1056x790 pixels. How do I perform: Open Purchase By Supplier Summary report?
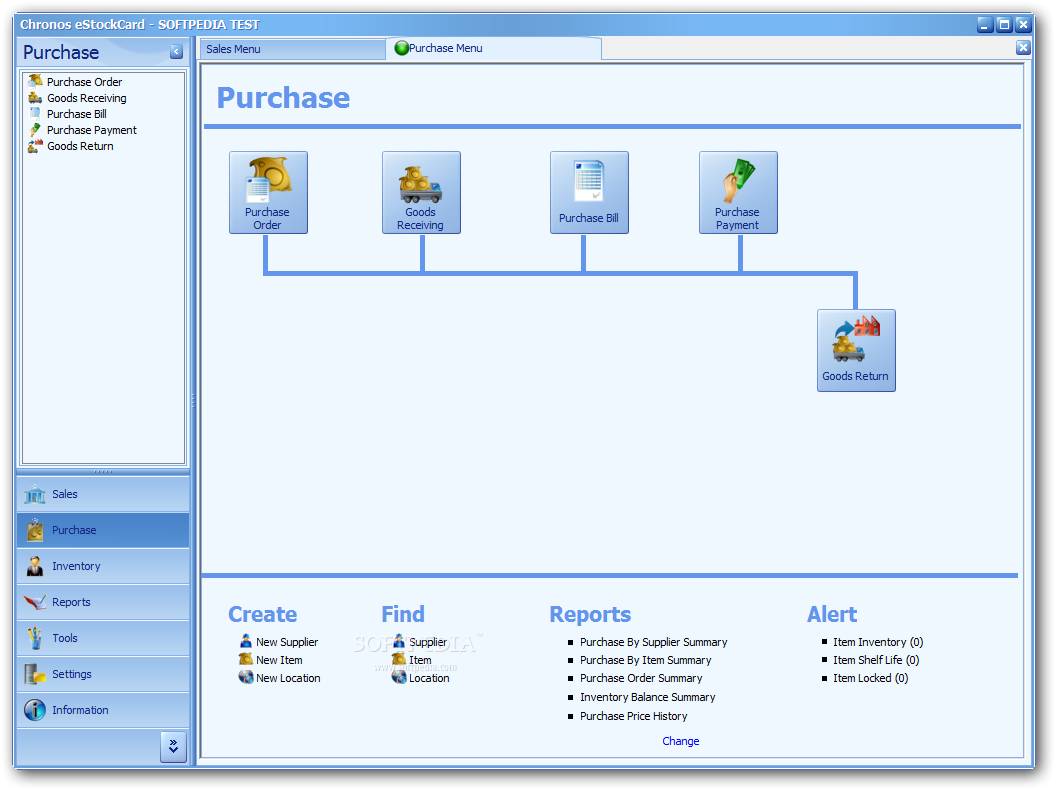(653, 643)
